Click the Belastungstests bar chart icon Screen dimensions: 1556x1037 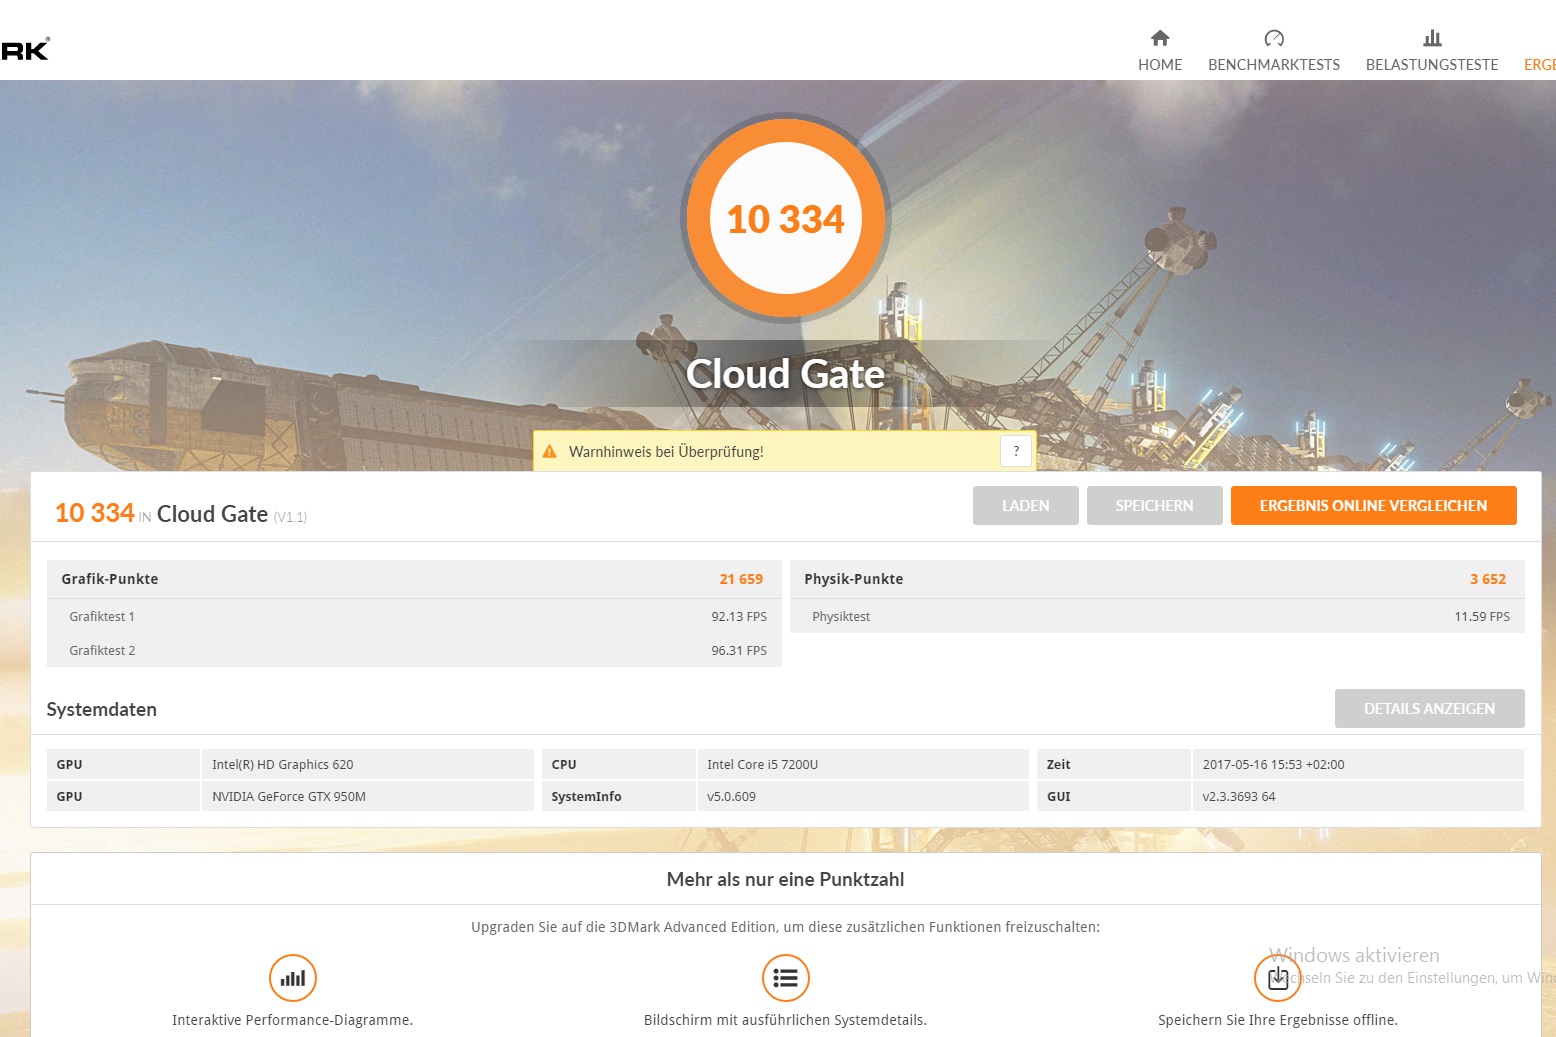tap(1432, 38)
